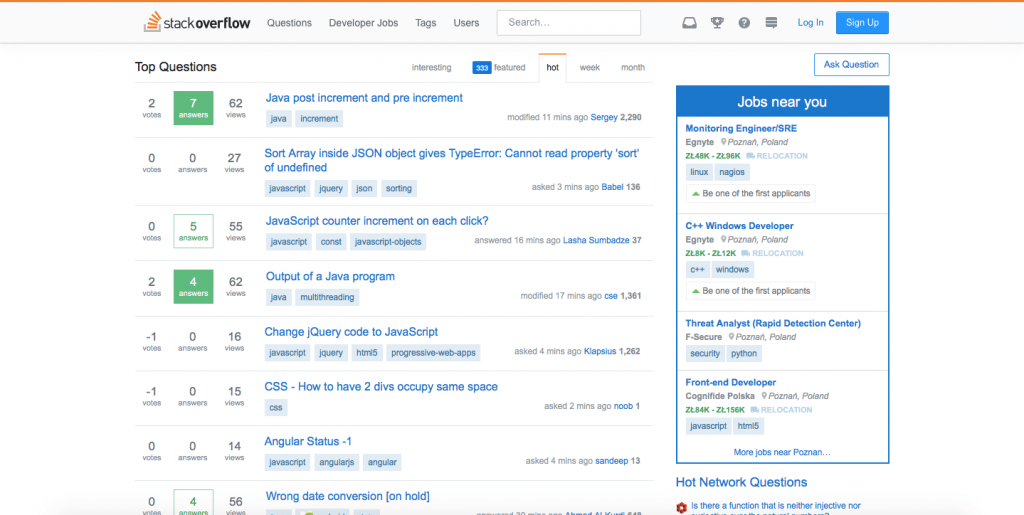This screenshot has height=515, width=1024.
Task: Open Developer Jobs in top navigation
Action: (363, 23)
